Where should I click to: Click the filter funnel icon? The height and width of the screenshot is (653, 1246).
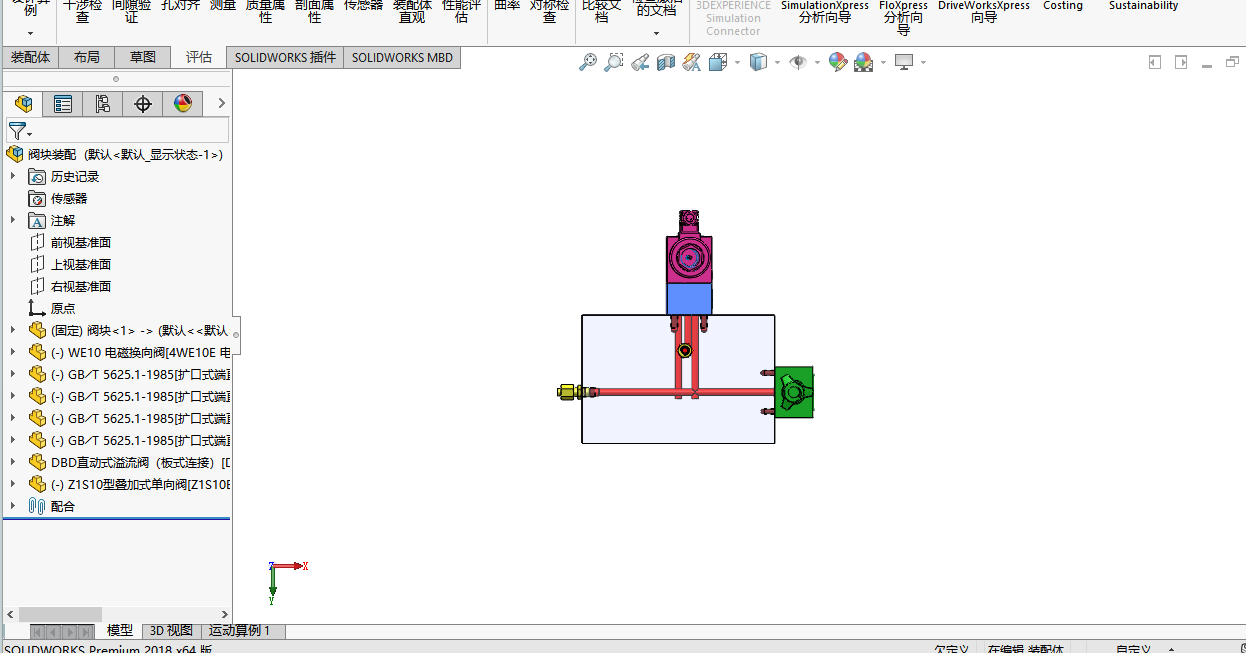coord(16,131)
